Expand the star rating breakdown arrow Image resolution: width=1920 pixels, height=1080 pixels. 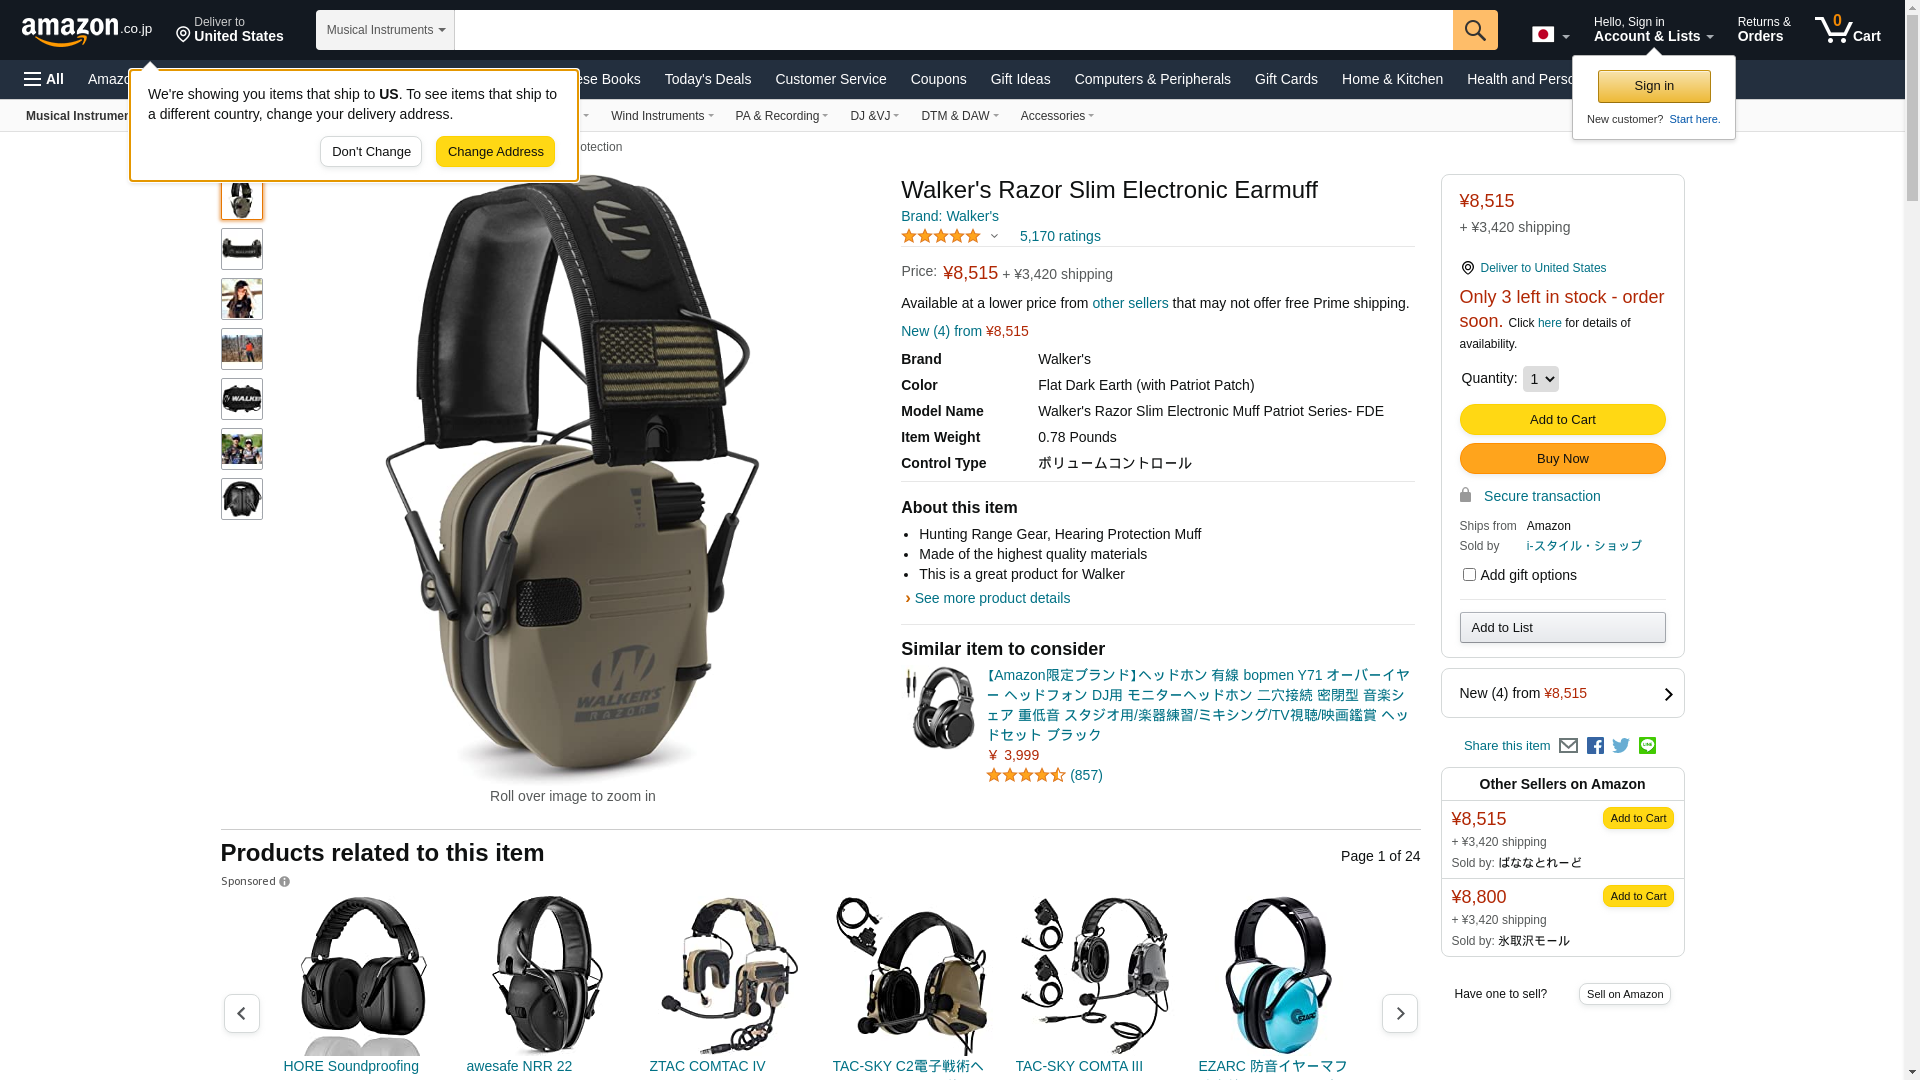(994, 237)
